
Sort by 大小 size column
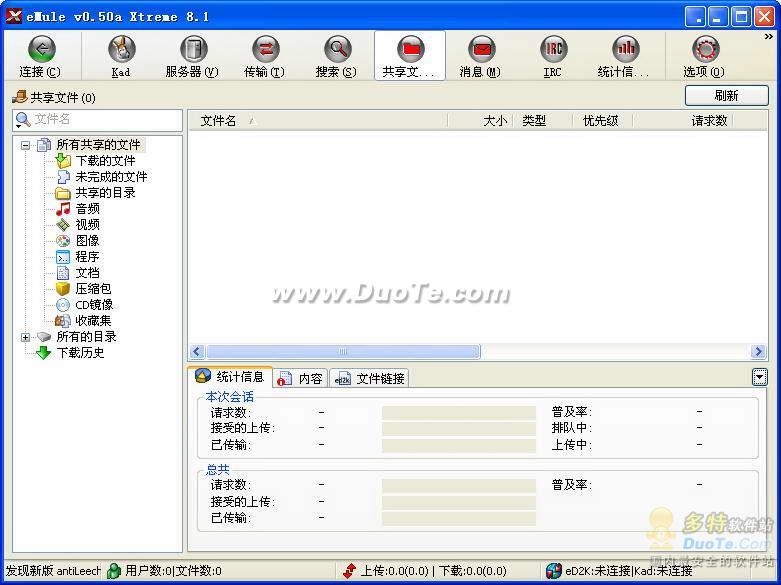pyautogui.click(x=480, y=121)
